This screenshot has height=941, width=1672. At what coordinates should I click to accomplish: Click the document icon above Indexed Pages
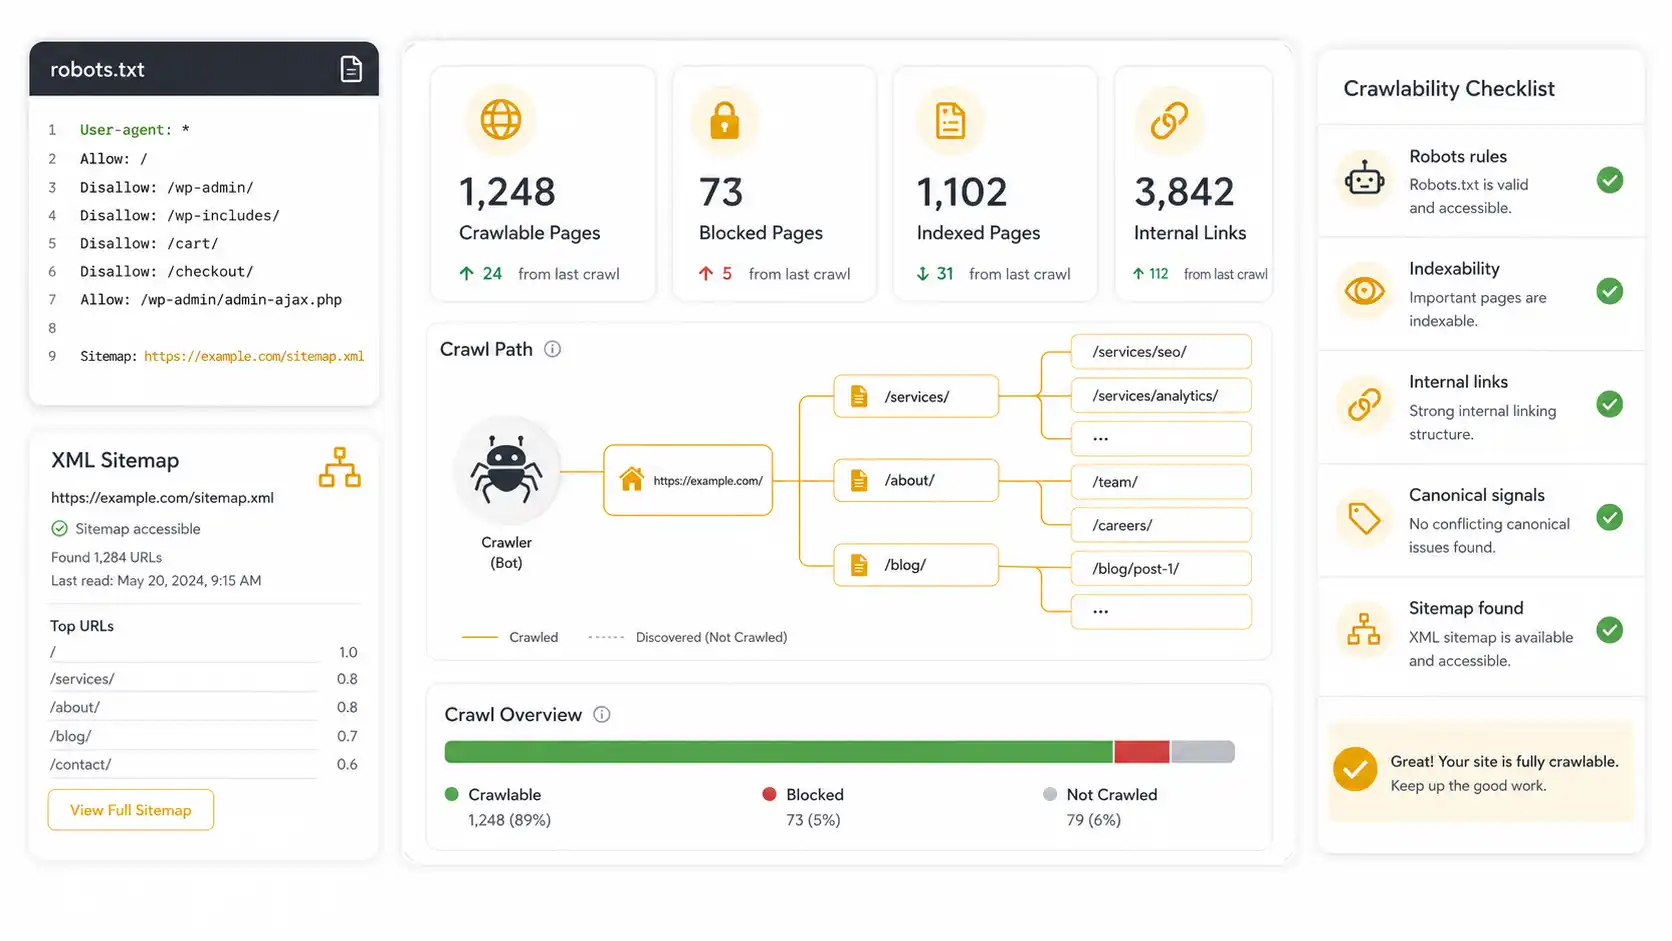coord(950,121)
